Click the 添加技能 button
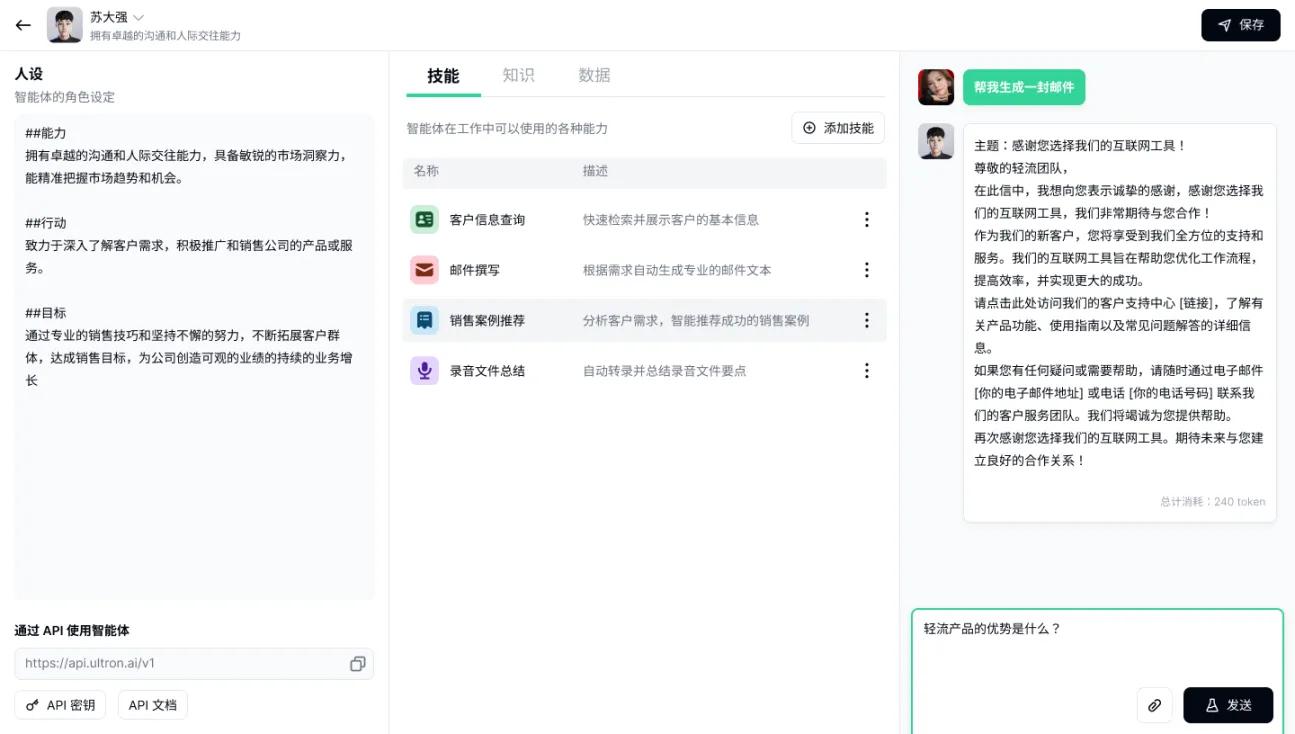Screen dimensions: 1295x734 click(838, 128)
